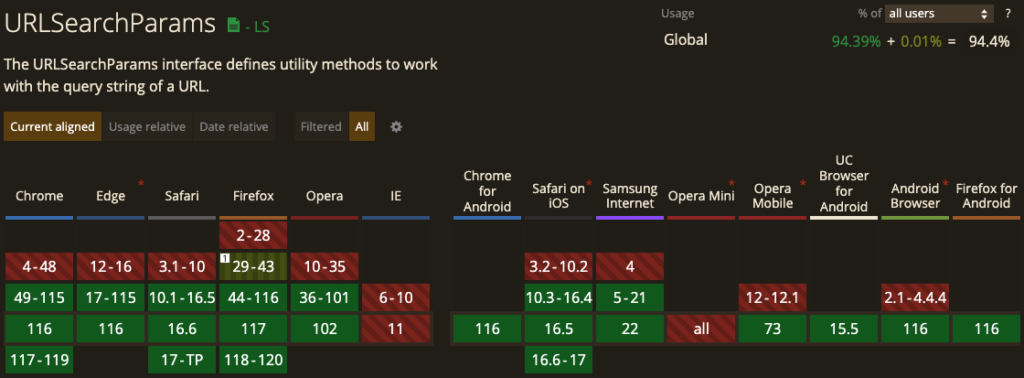Click the Samsung Internet column header
Image resolution: width=1024 pixels, height=378 pixels.
(630, 196)
